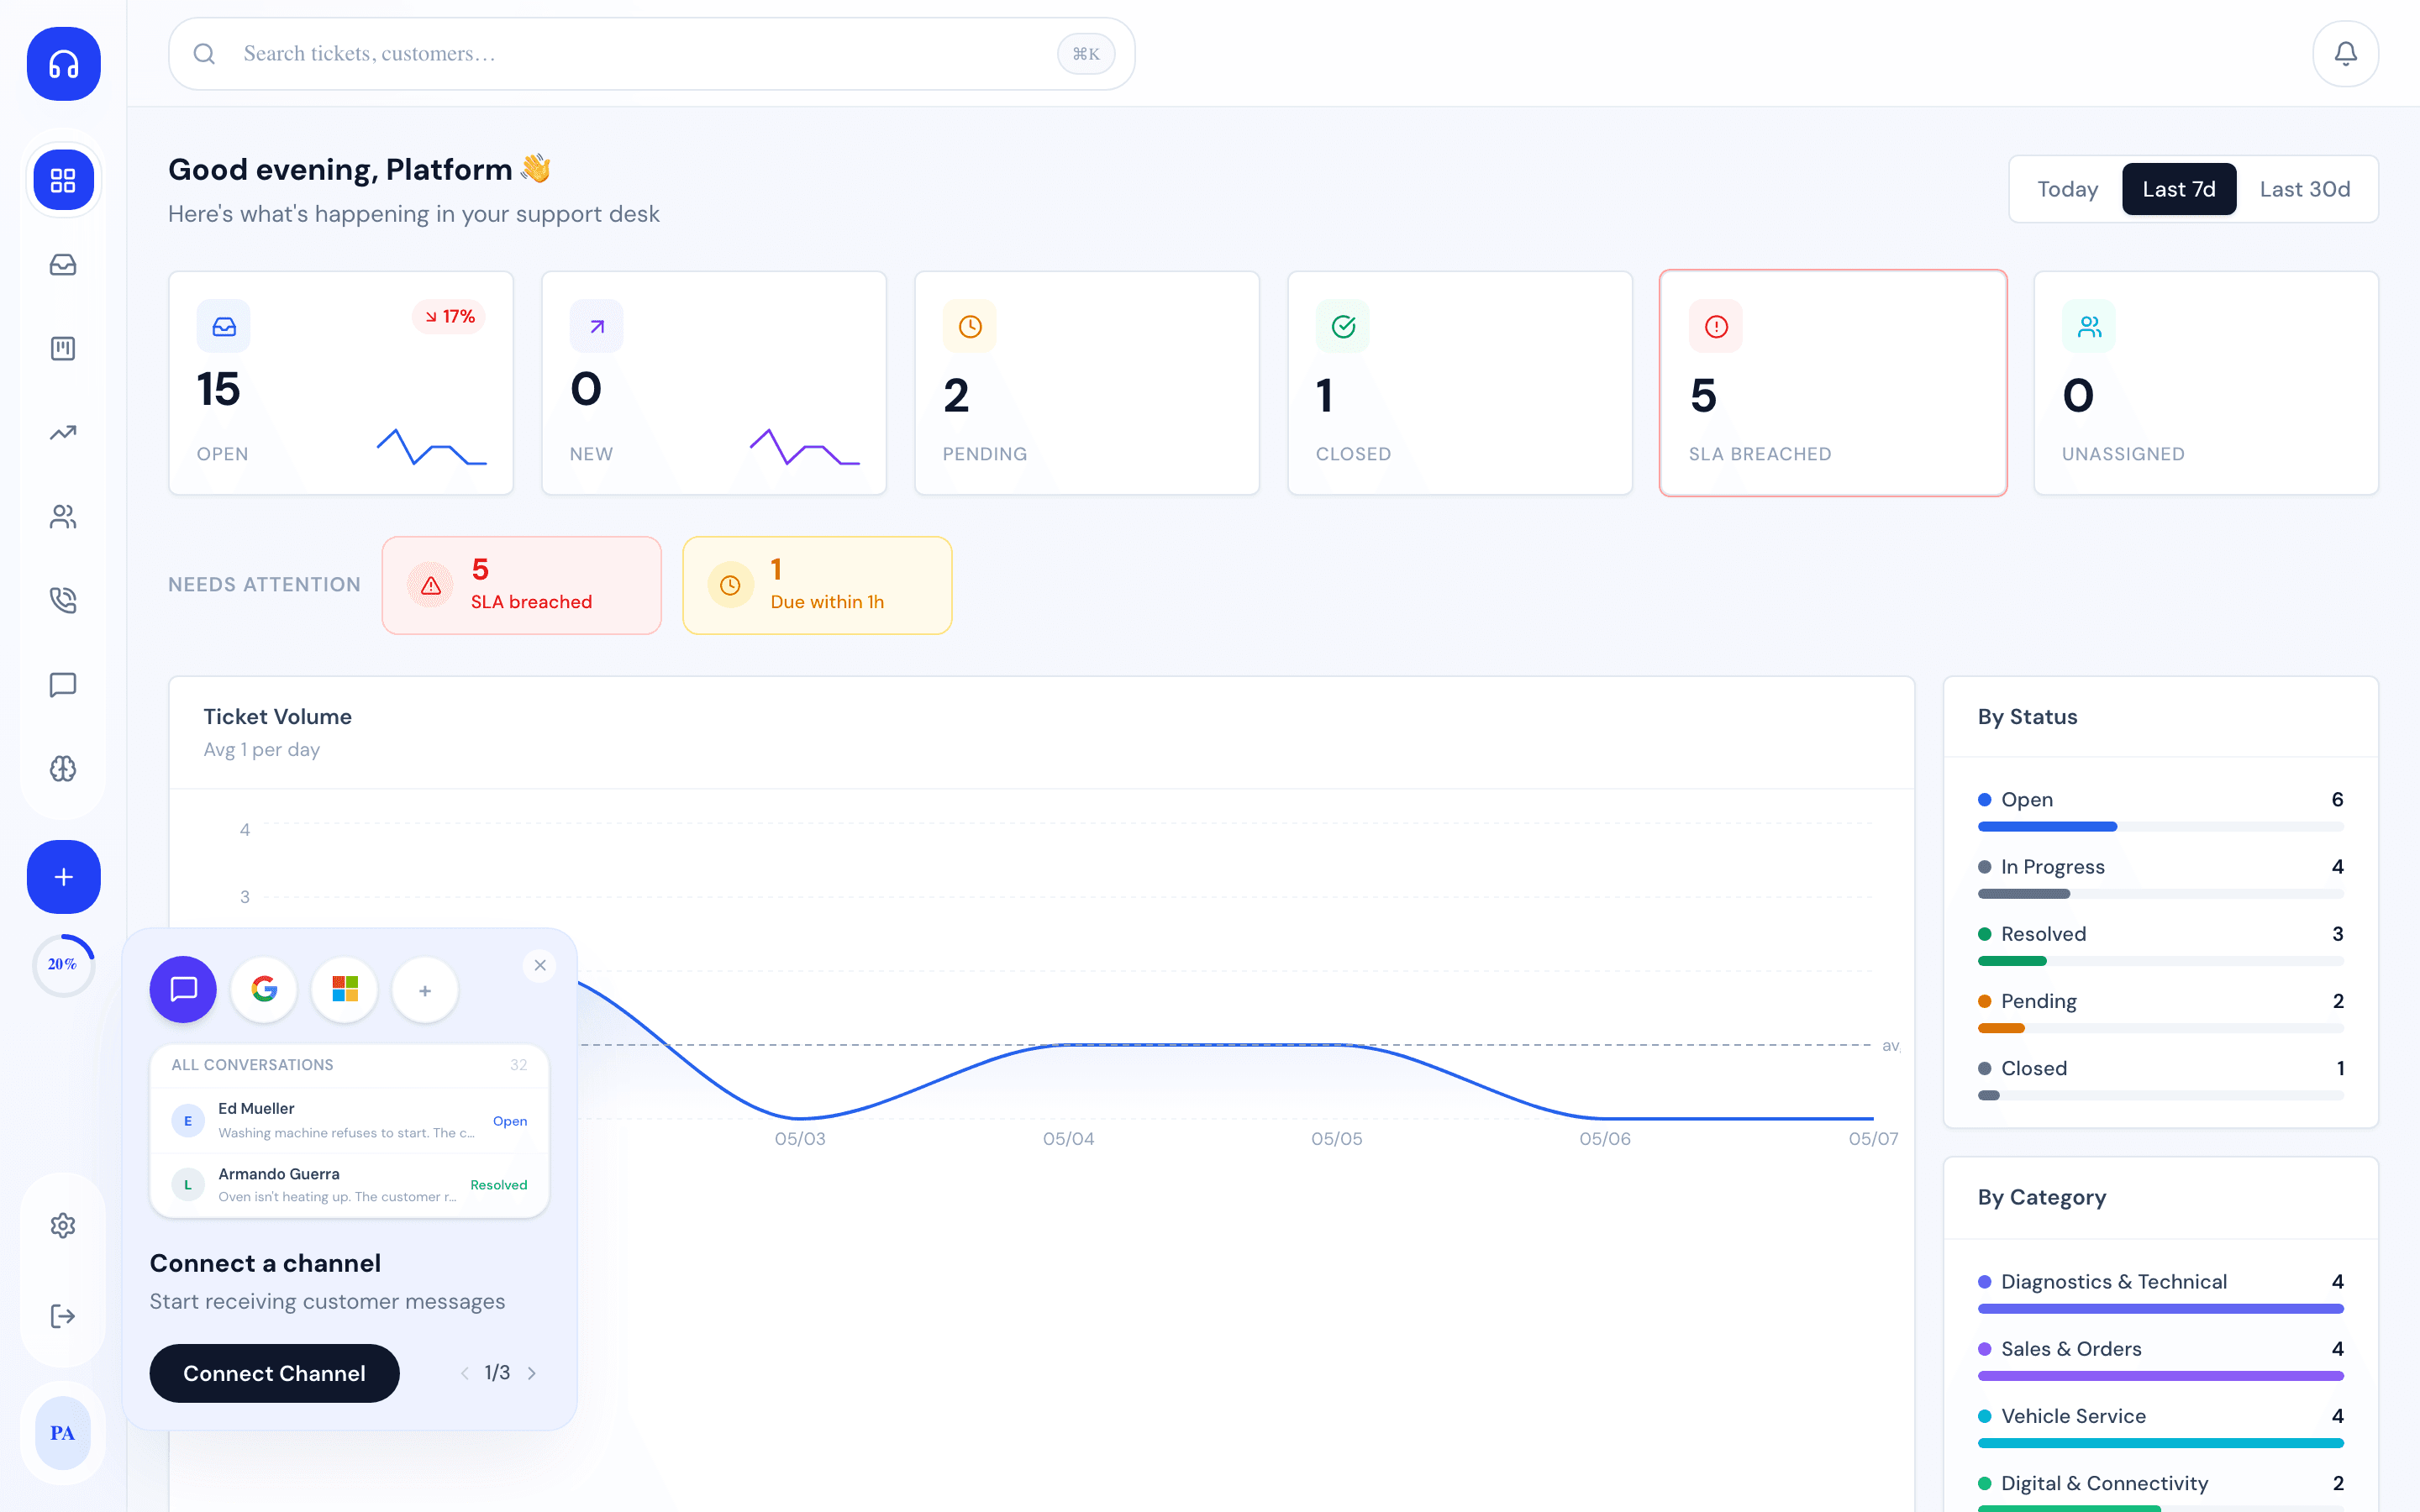This screenshot has width=2420, height=1512.
Task: Click the Pending status row in By Status
Action: pyautogui.click(x=2160, y=1012)
